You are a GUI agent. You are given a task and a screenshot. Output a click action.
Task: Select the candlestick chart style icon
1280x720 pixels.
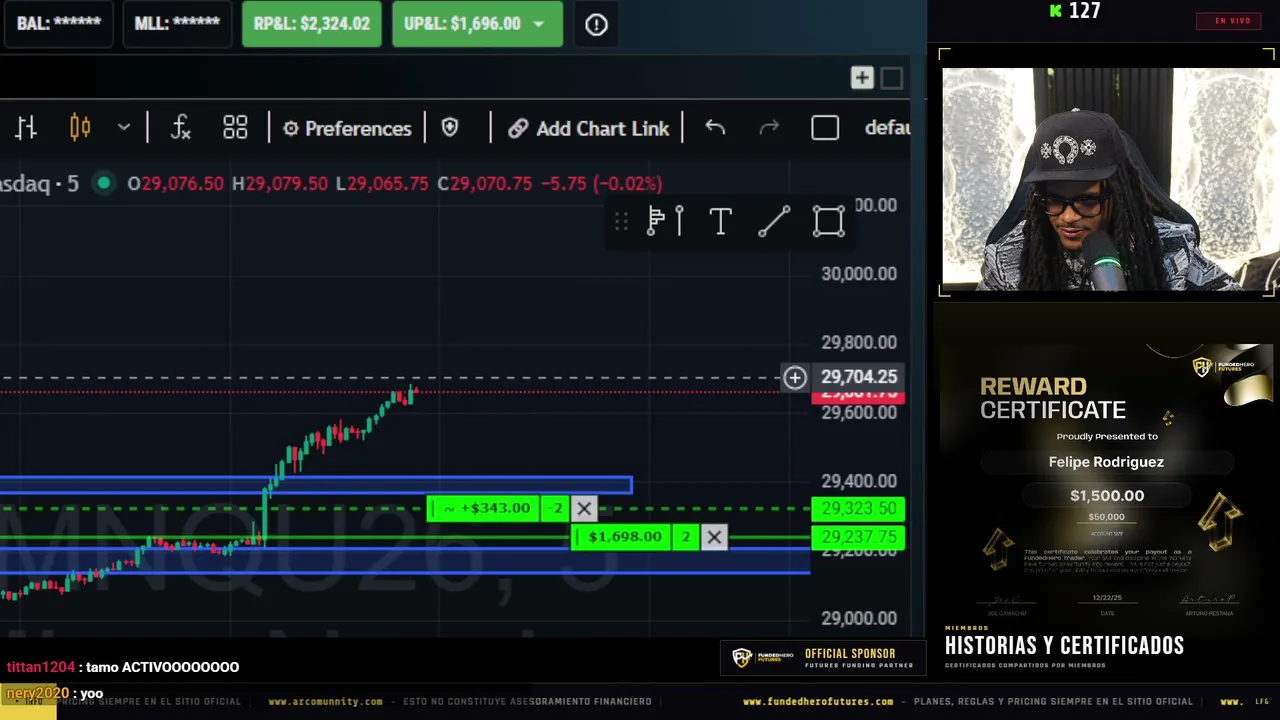pos(80,128)
